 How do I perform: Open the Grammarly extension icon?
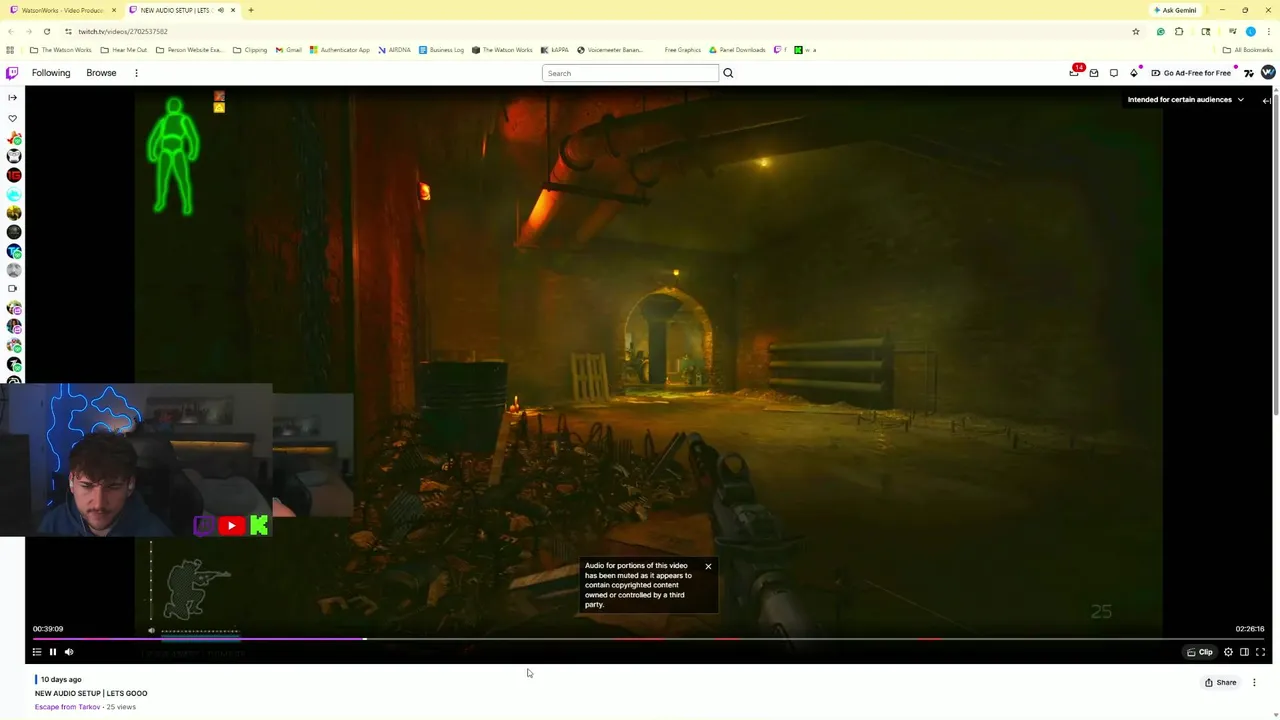click(1160, 31)
